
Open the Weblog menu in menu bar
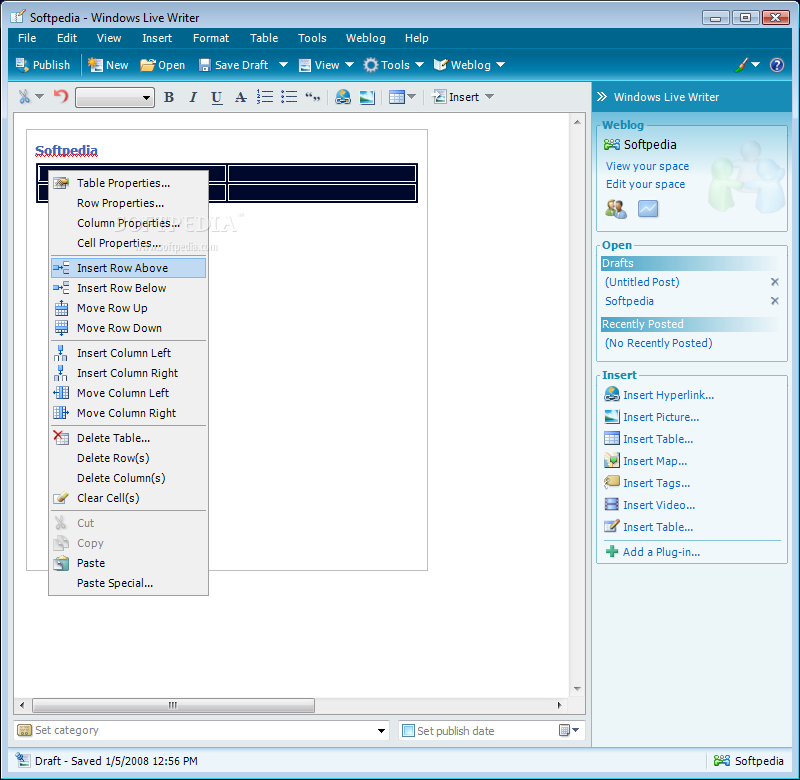pyautogui.click(x=365, y=38)
